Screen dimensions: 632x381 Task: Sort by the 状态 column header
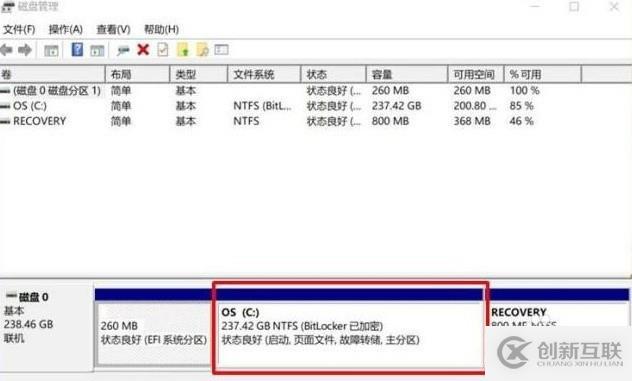333,74
